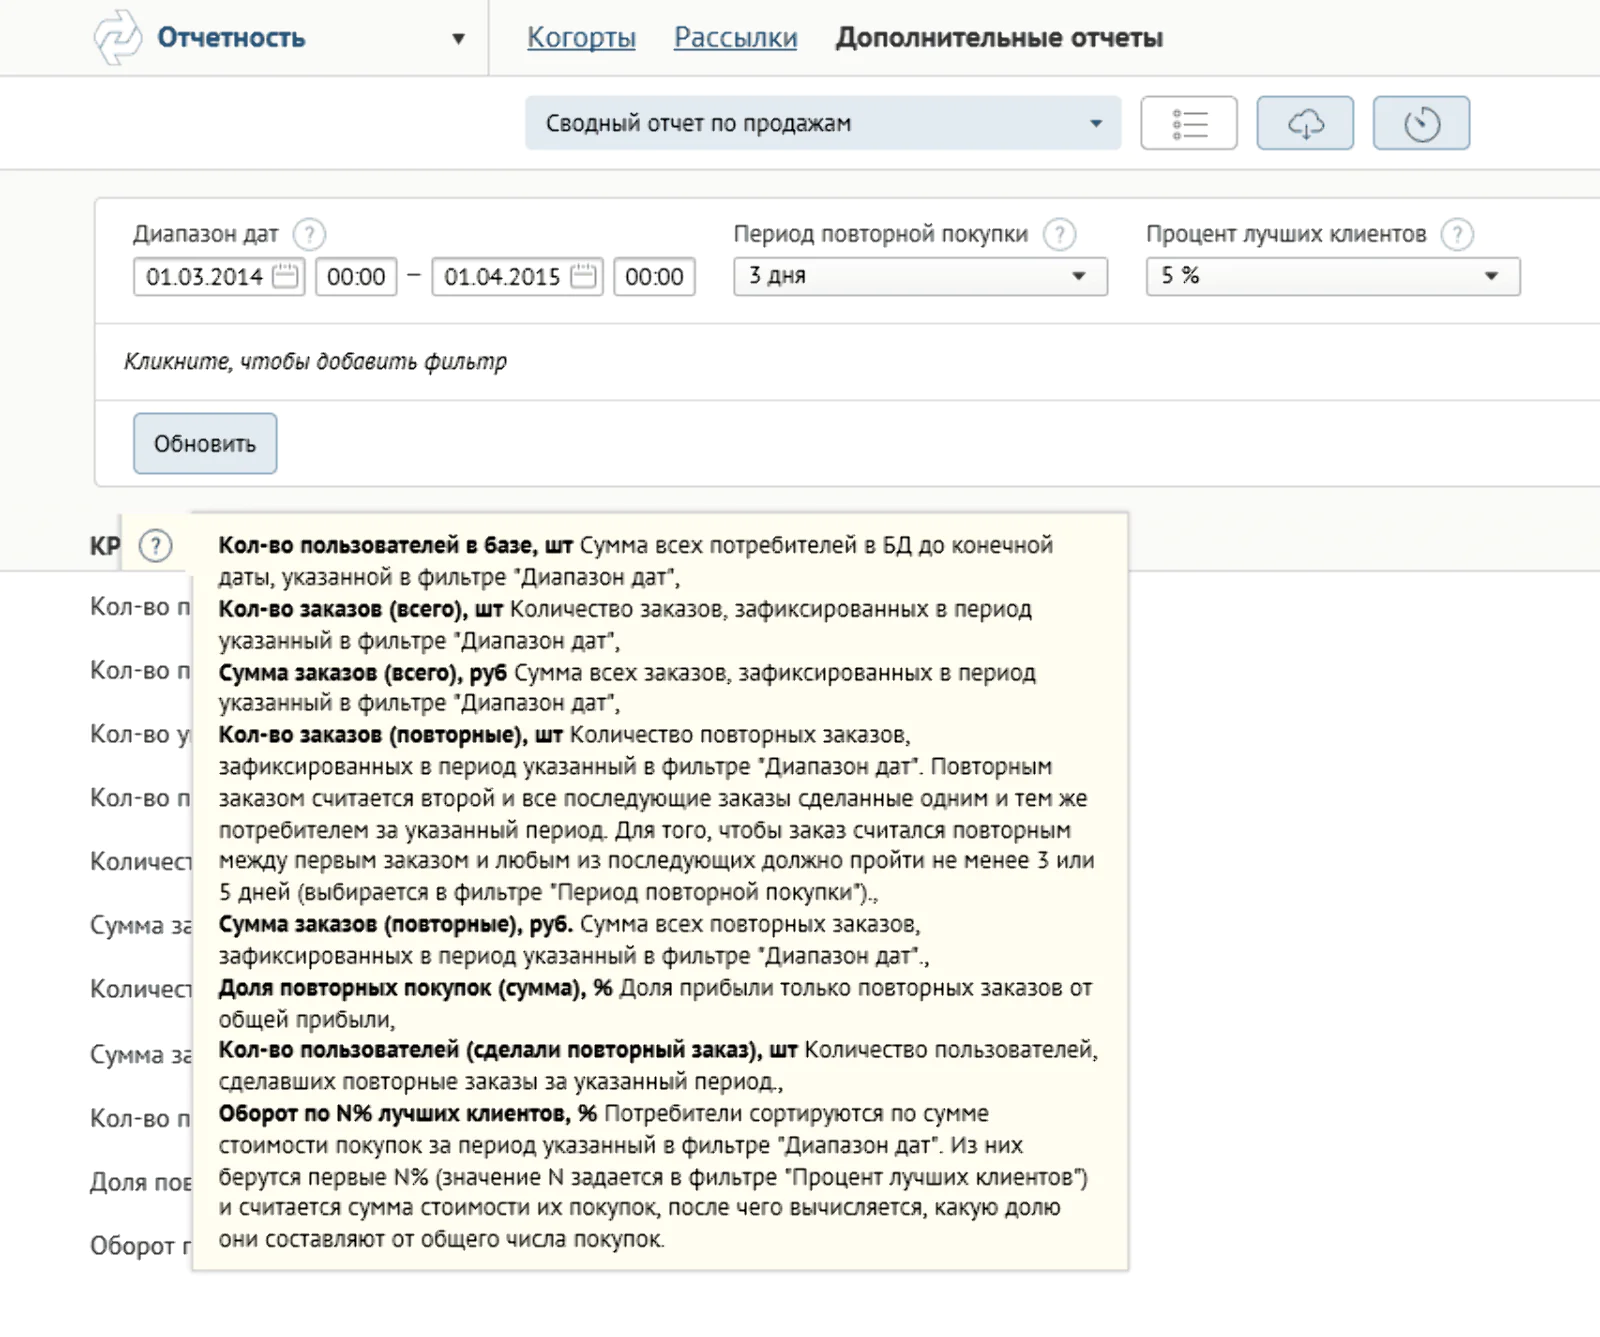Click the Период повторной покупки label
The image size is (1600, 1337).
(881, 234)
